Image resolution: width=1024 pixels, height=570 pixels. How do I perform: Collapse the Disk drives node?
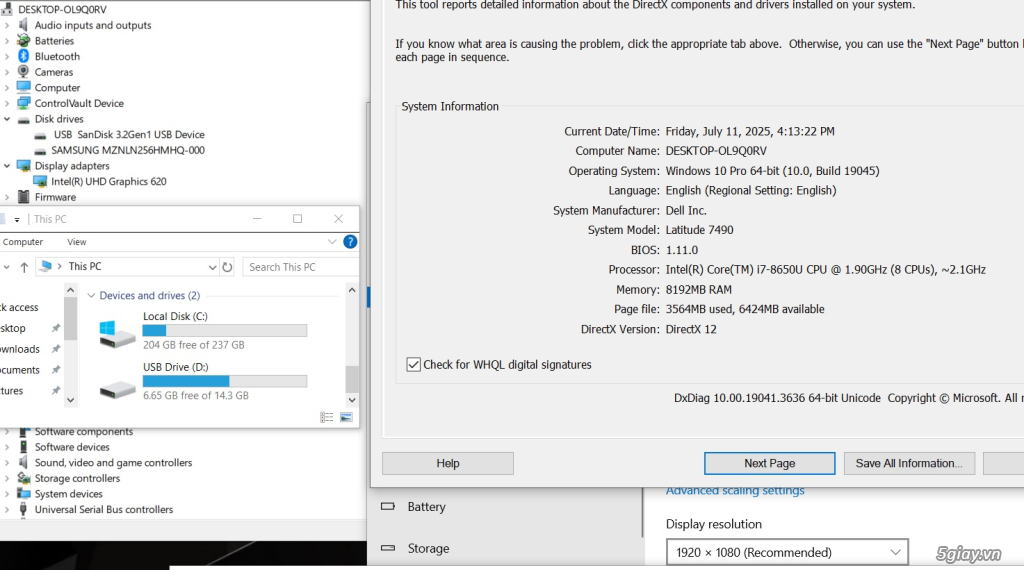coord(7,119)
